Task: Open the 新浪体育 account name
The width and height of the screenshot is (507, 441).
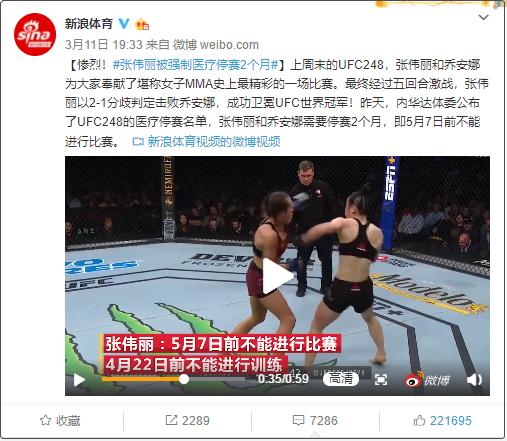Action: pyautogui.click(x=89, y=24)
